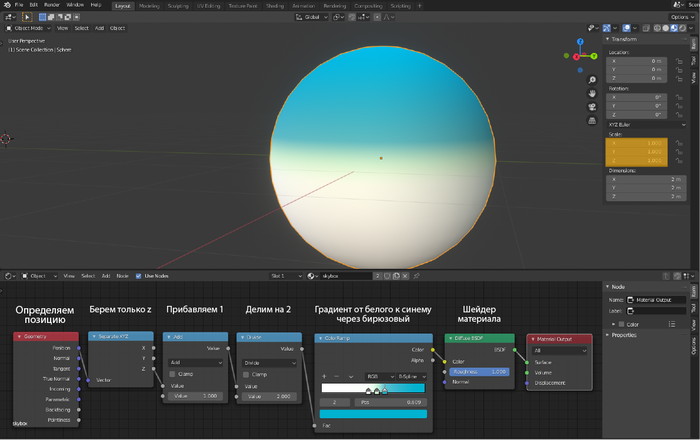This screenshot has width=700, height=440.
Task: Click the X axis bubble on navigation gizmo
Action: (x=576, y=57)
